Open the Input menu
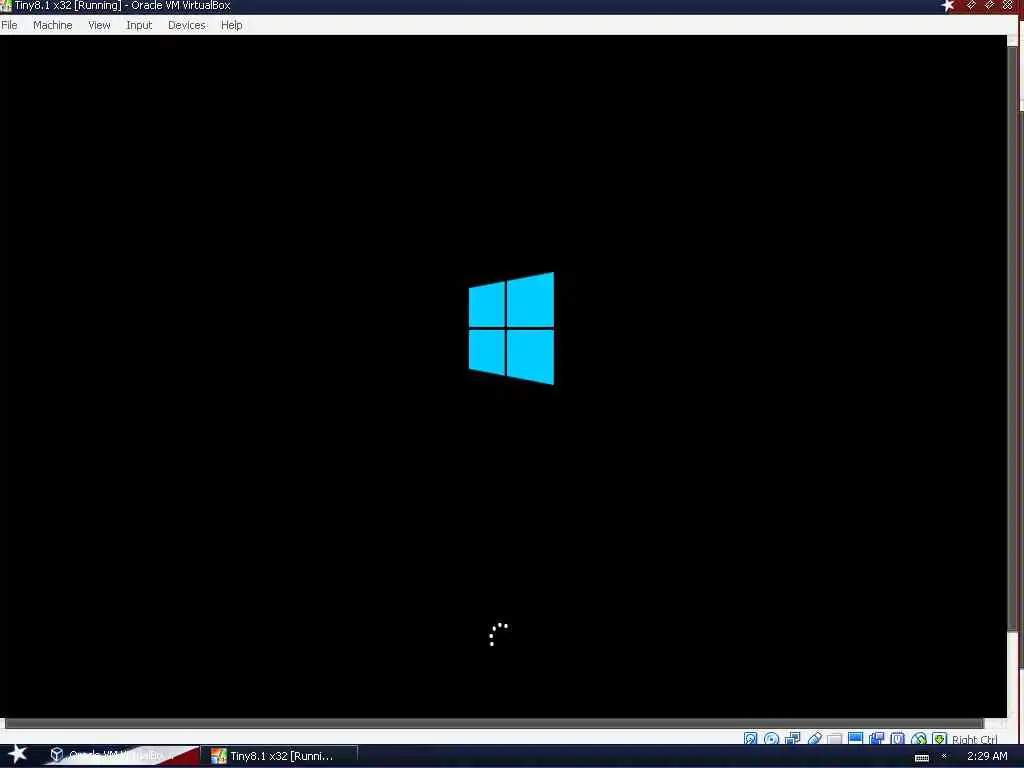Viewport: 1024px width, 768px height. 139,25
